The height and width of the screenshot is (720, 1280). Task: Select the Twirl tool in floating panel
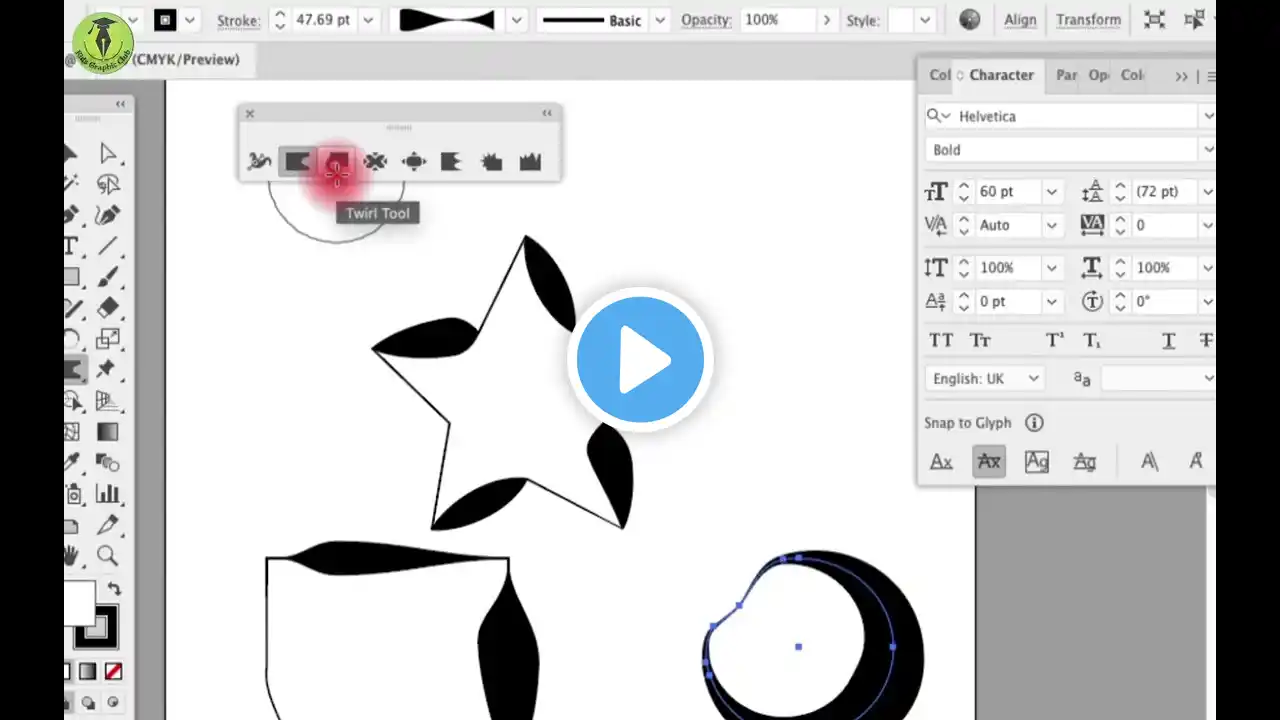point(337,161)
